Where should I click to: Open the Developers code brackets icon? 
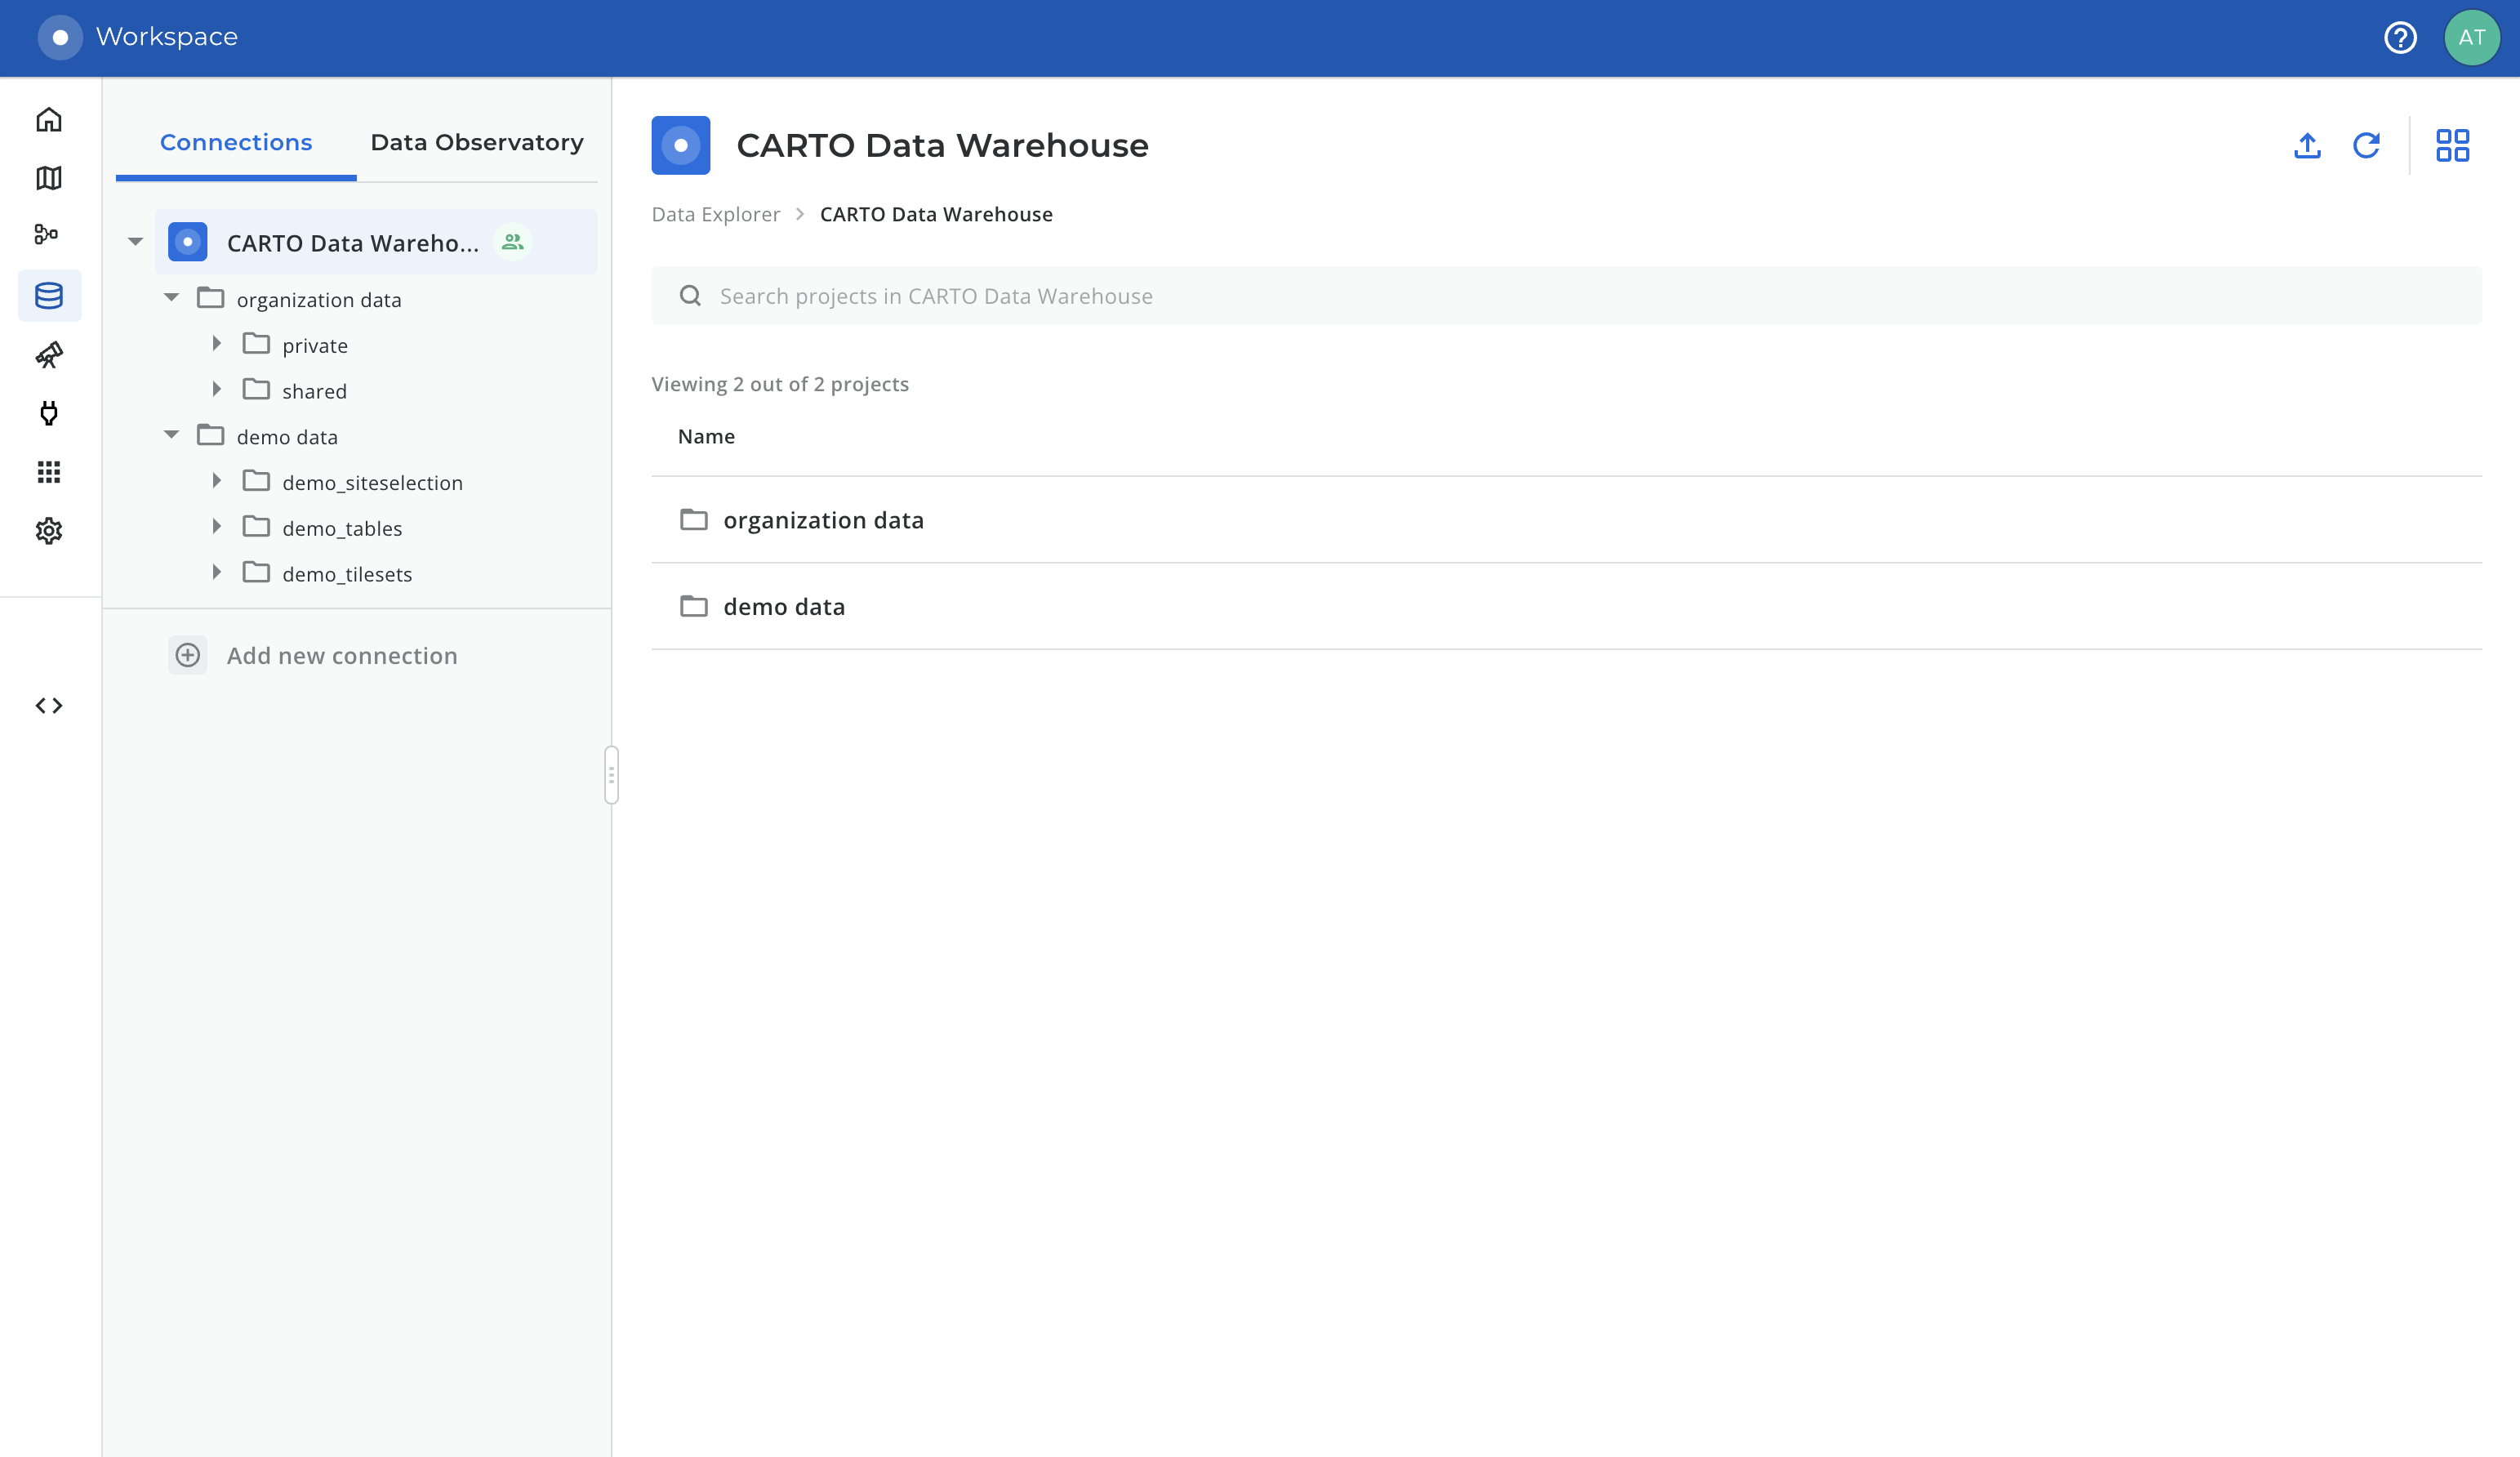[x=49, y=706]
